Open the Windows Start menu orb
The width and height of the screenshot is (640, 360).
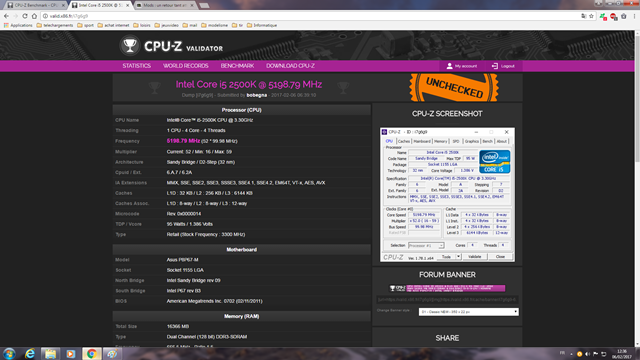(x=9, y=353)
